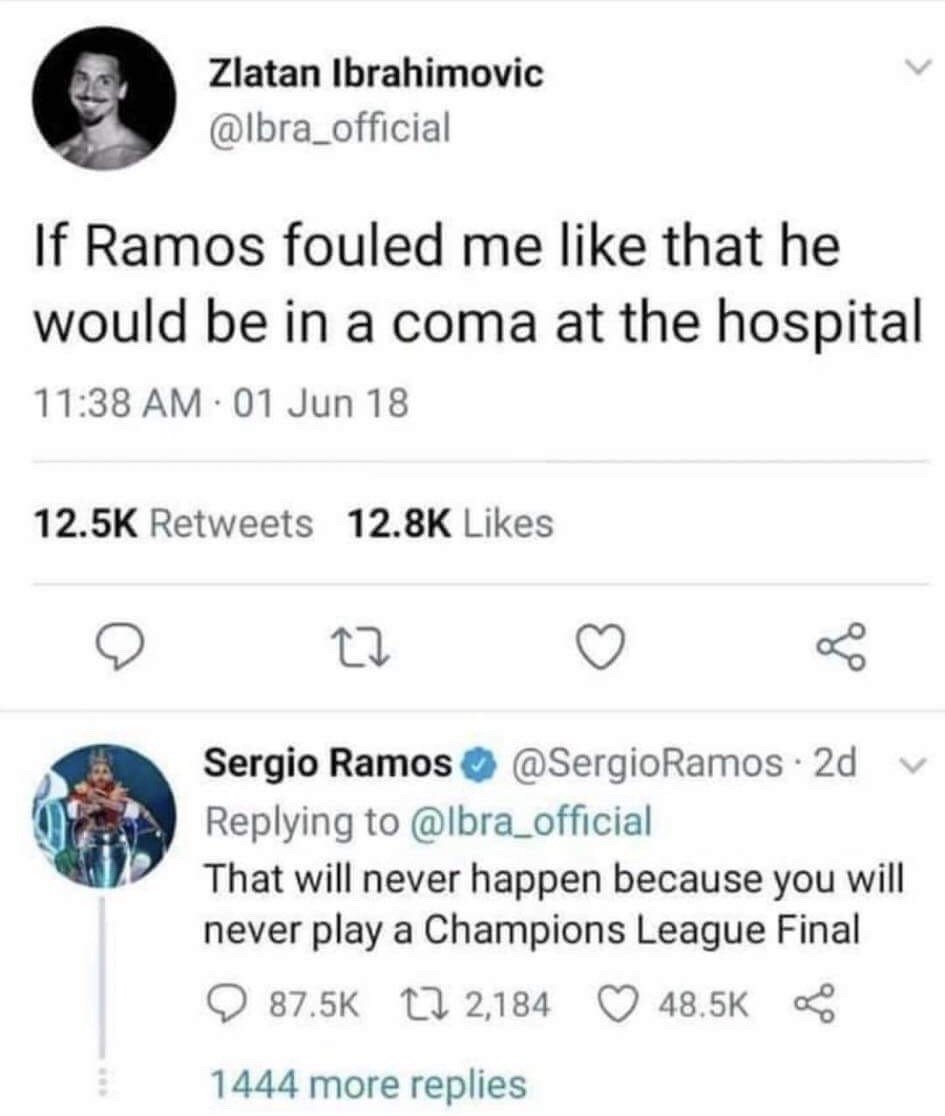Open the tweet timestamp 11:38 AM 01 Jun 18

(x=221, y=403)
